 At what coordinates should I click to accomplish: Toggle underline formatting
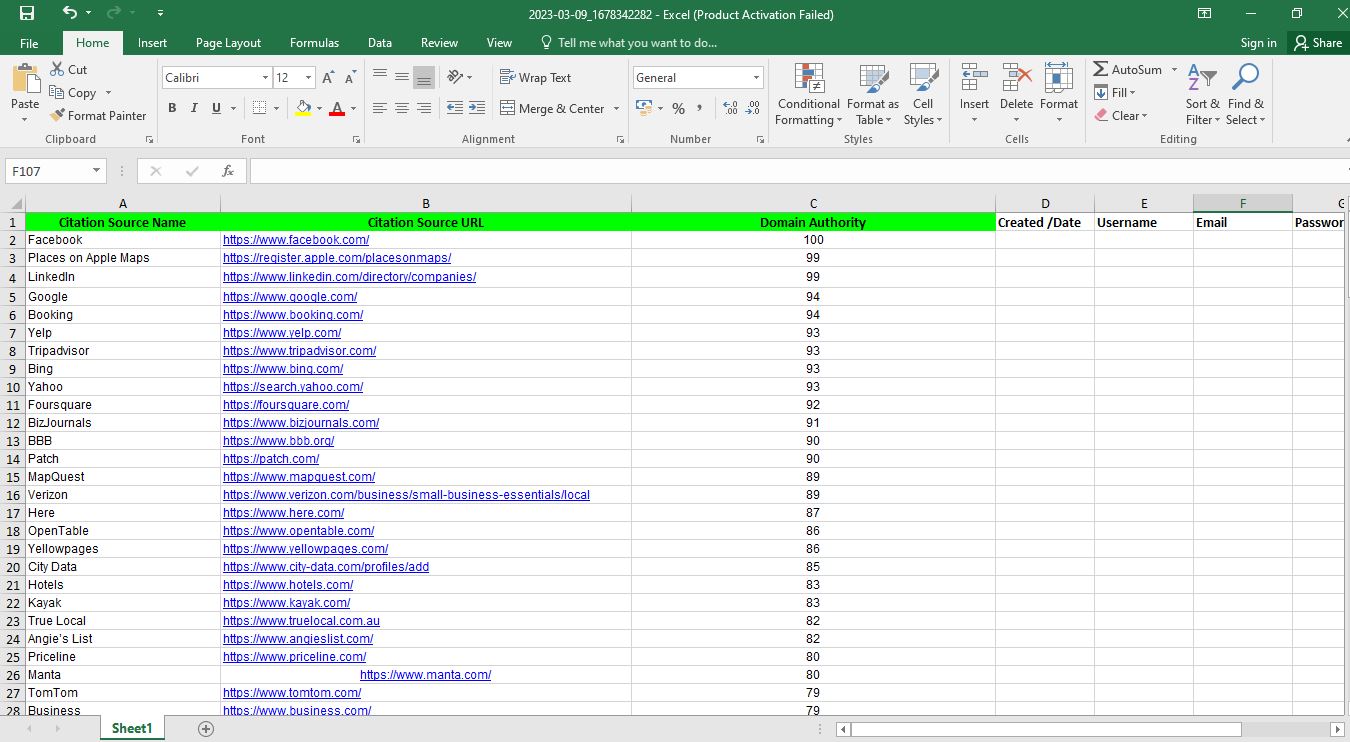pyautogui.click(x=216, y=108)
